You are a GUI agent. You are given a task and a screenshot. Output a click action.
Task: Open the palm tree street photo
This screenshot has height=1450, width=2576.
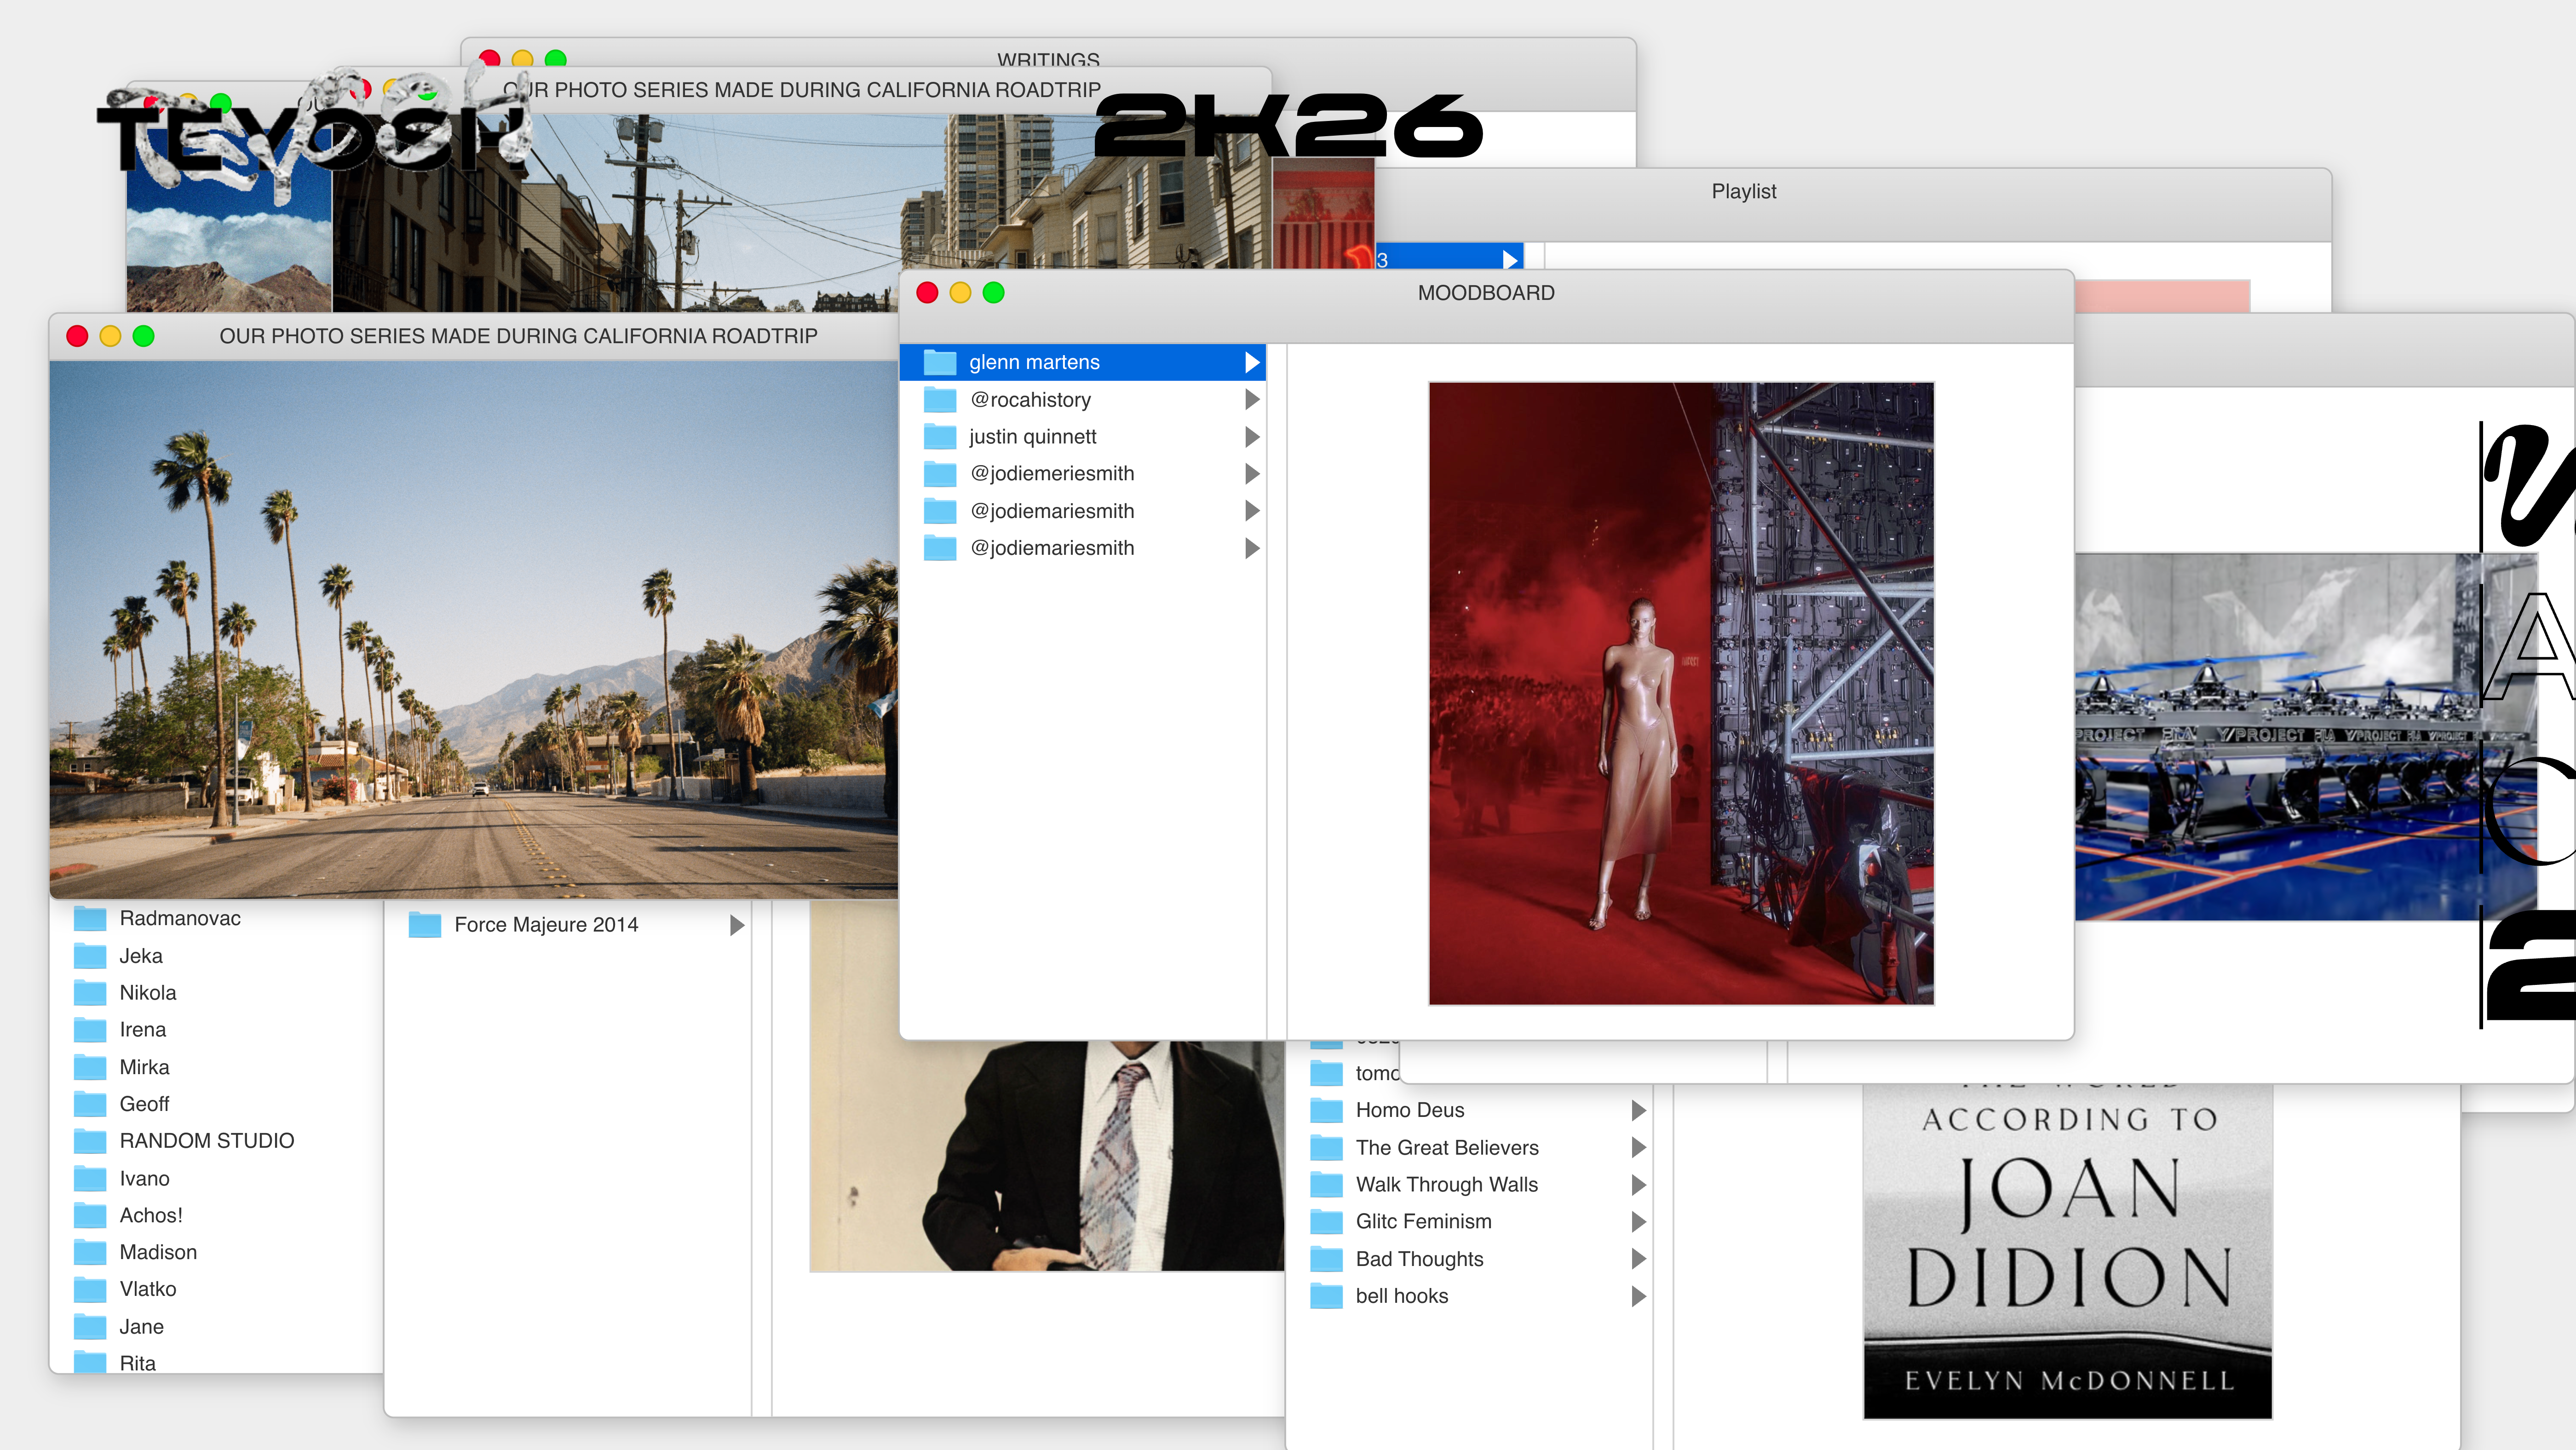tap(473, 629)
